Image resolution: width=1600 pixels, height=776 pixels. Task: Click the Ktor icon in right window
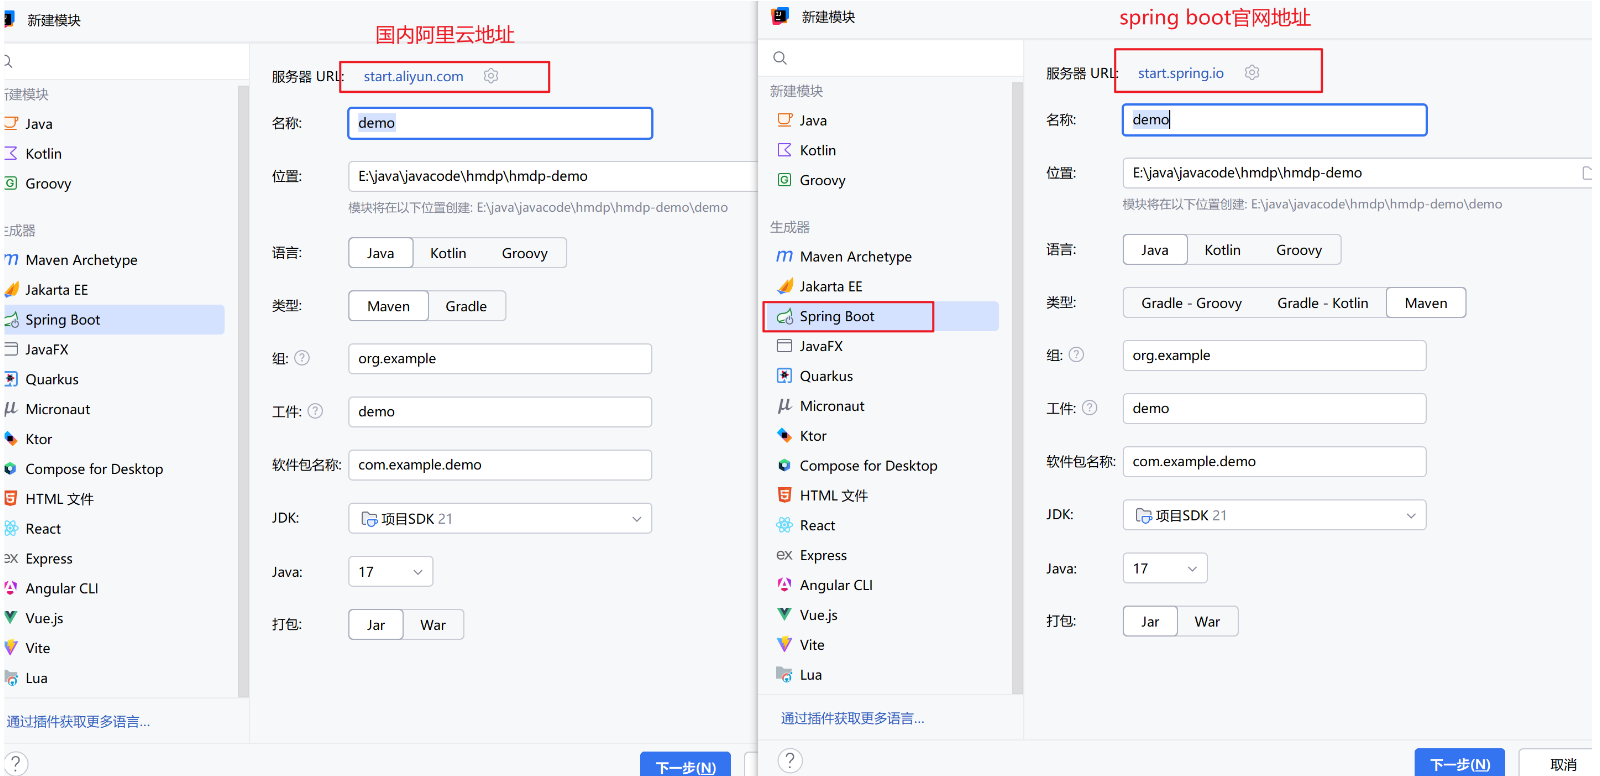tap(785, 436)
